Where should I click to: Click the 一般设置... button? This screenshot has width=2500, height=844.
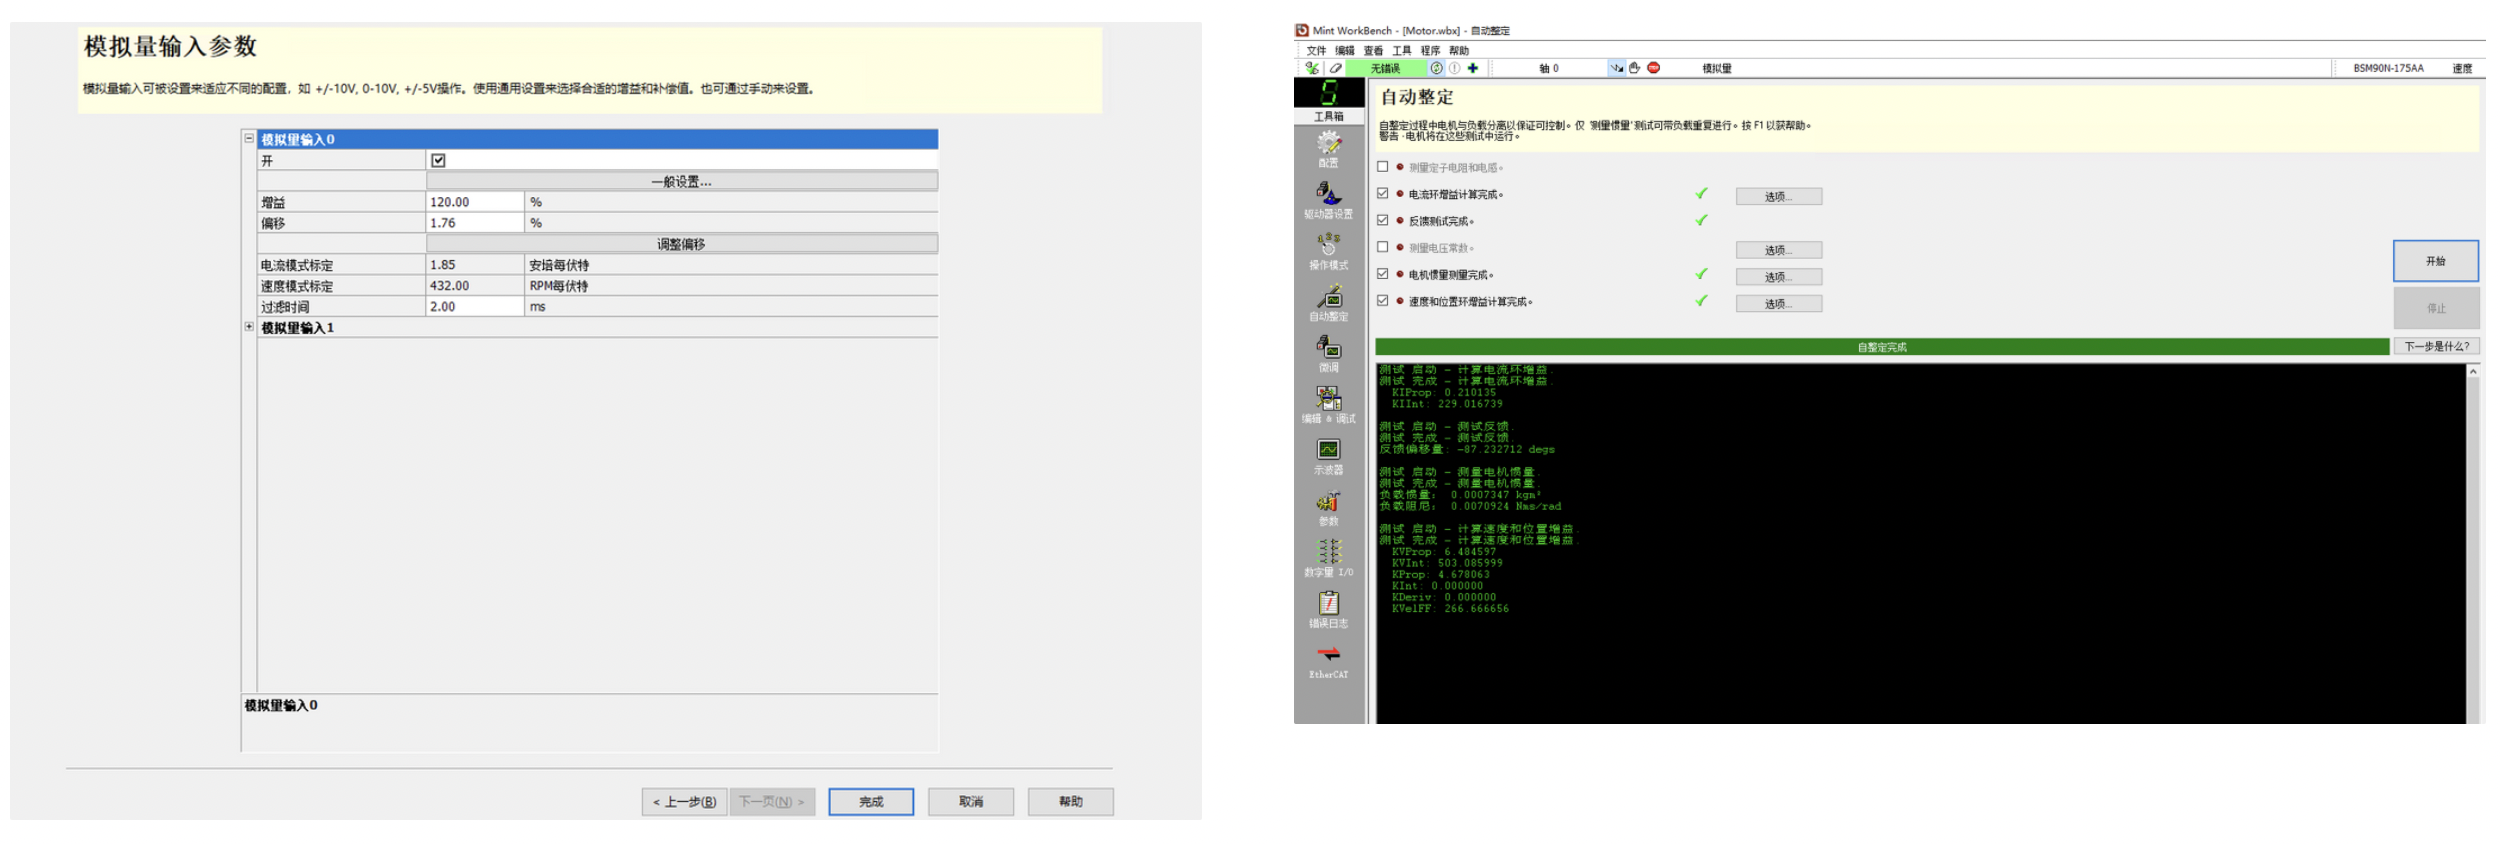[x=682, y=181]
